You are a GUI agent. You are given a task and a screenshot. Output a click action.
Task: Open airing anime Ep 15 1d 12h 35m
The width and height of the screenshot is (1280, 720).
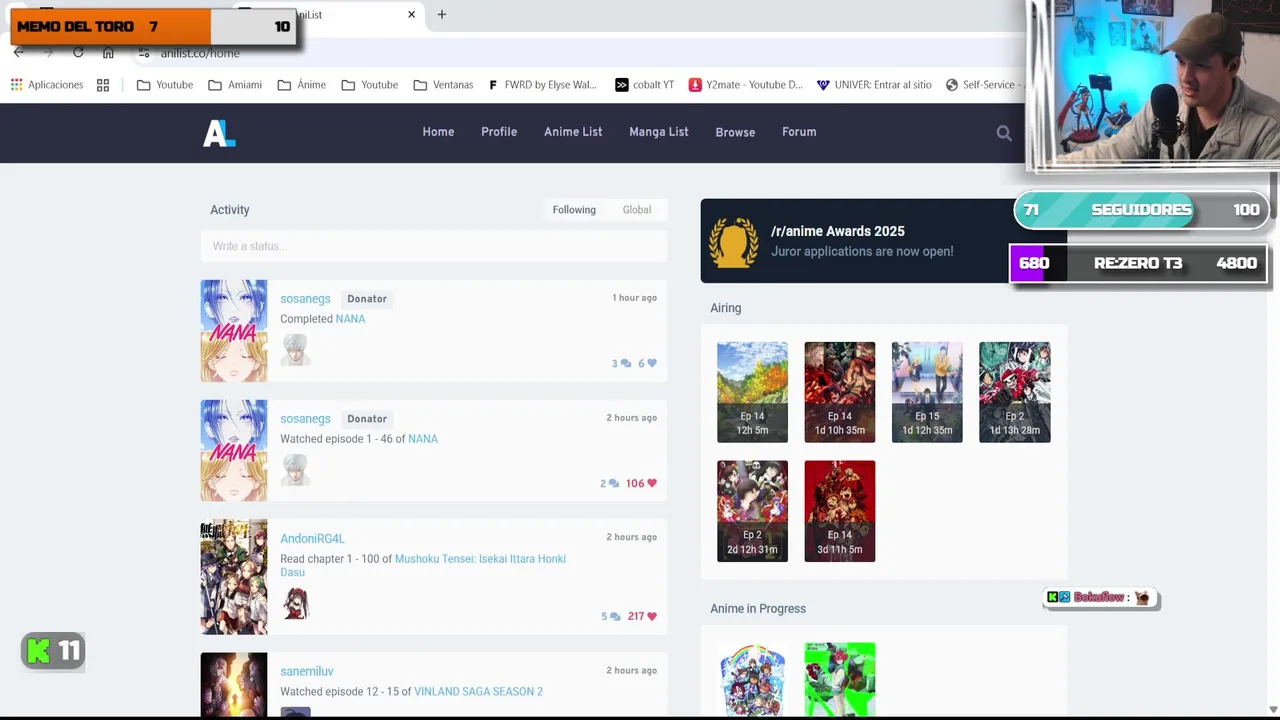[x=927, y=392]
